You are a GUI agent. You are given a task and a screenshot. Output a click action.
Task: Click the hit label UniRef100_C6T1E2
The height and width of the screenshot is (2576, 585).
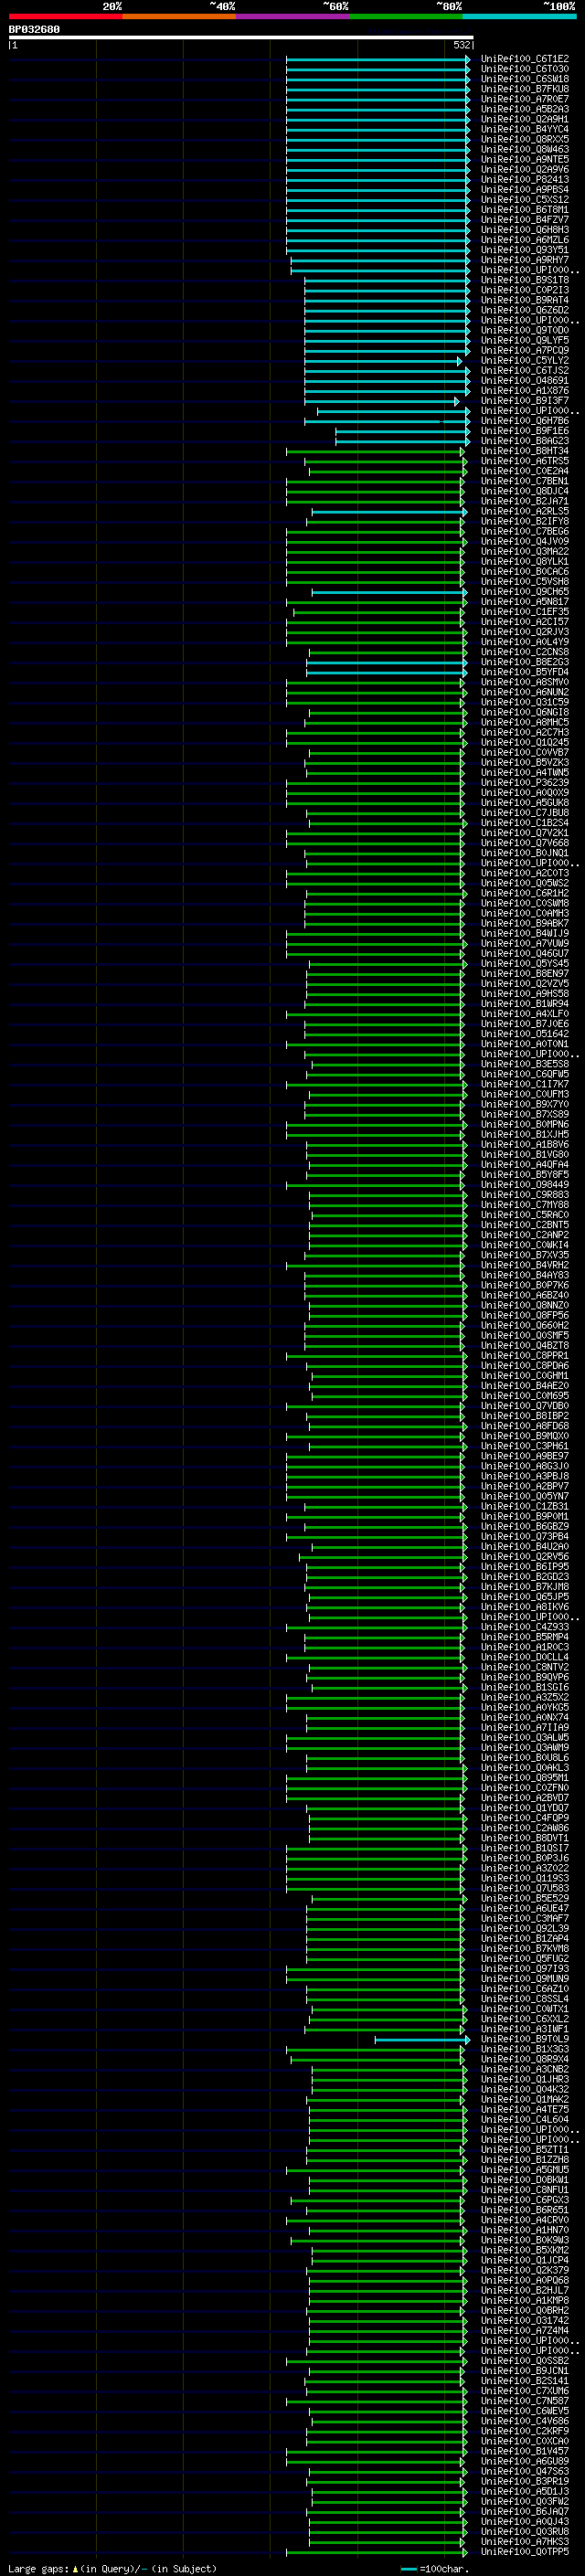point(524,59)
